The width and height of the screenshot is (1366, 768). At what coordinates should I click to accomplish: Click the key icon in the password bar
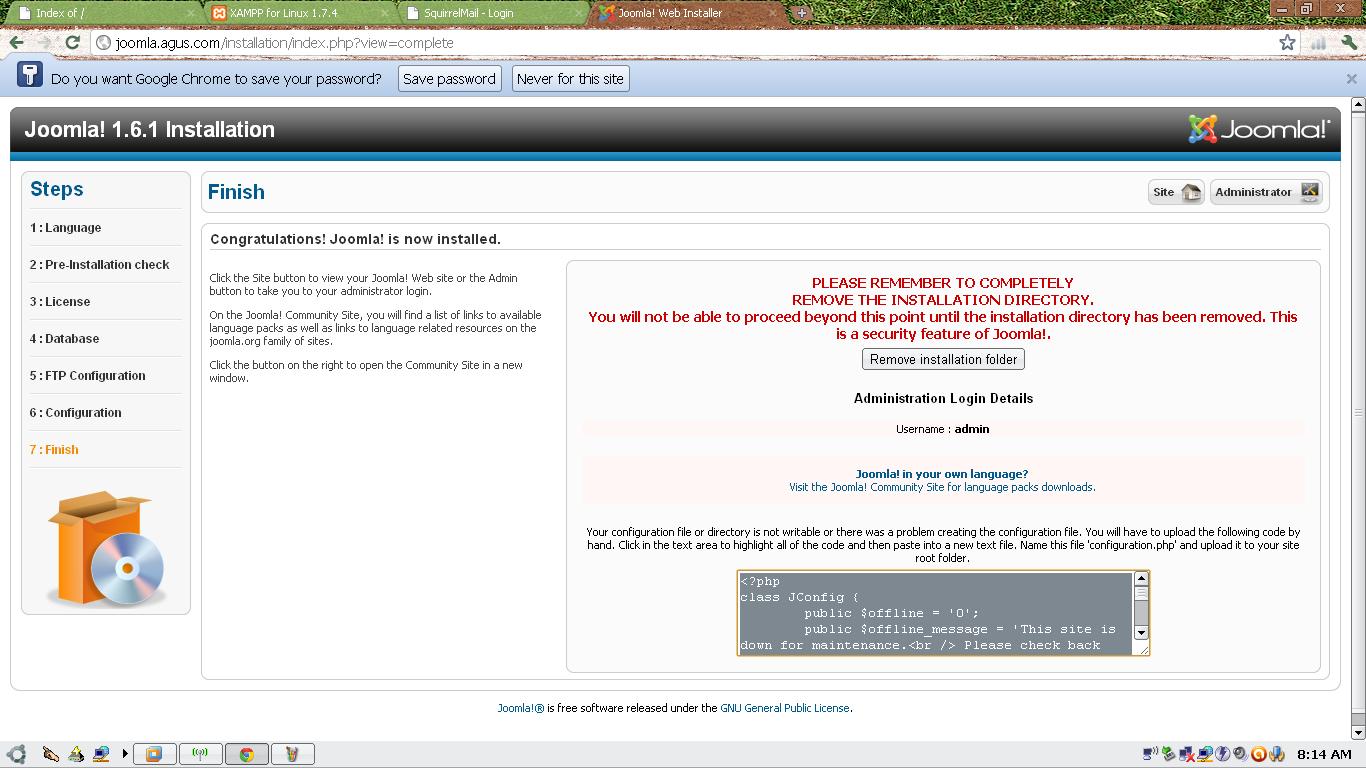click(30, 76)
